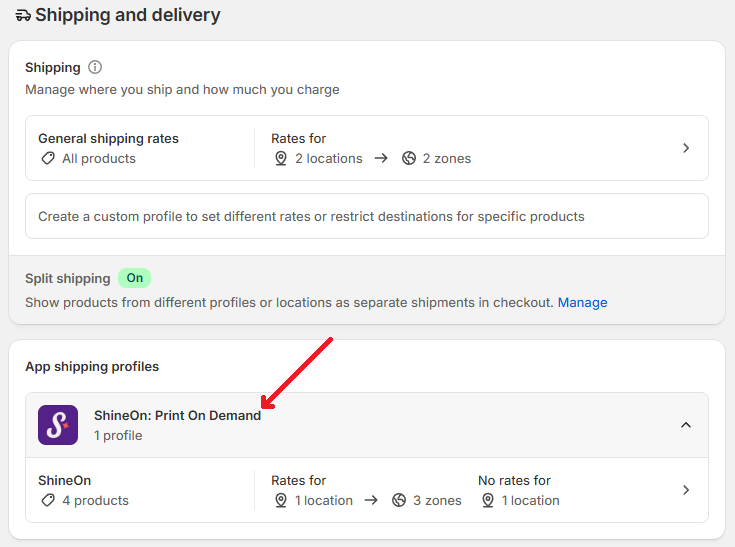
Task: Collapse the ShineOn: Print On Demand section
Action: click(686, 425)
